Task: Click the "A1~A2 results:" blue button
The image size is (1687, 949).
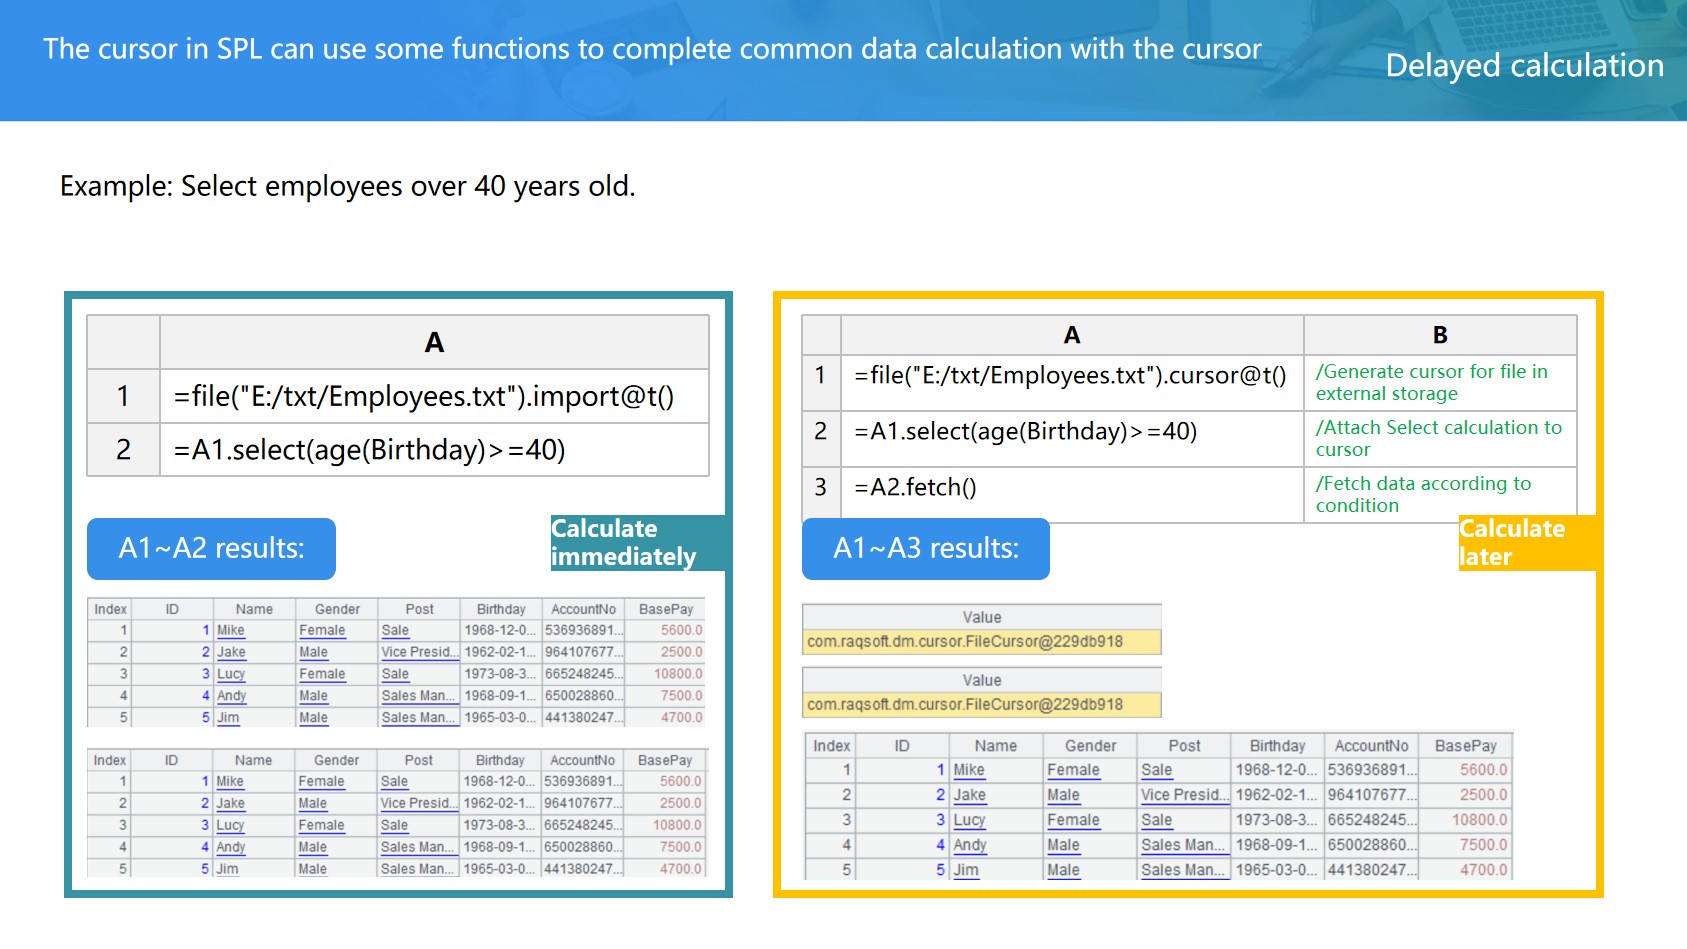Action: (x=211, y=548)
